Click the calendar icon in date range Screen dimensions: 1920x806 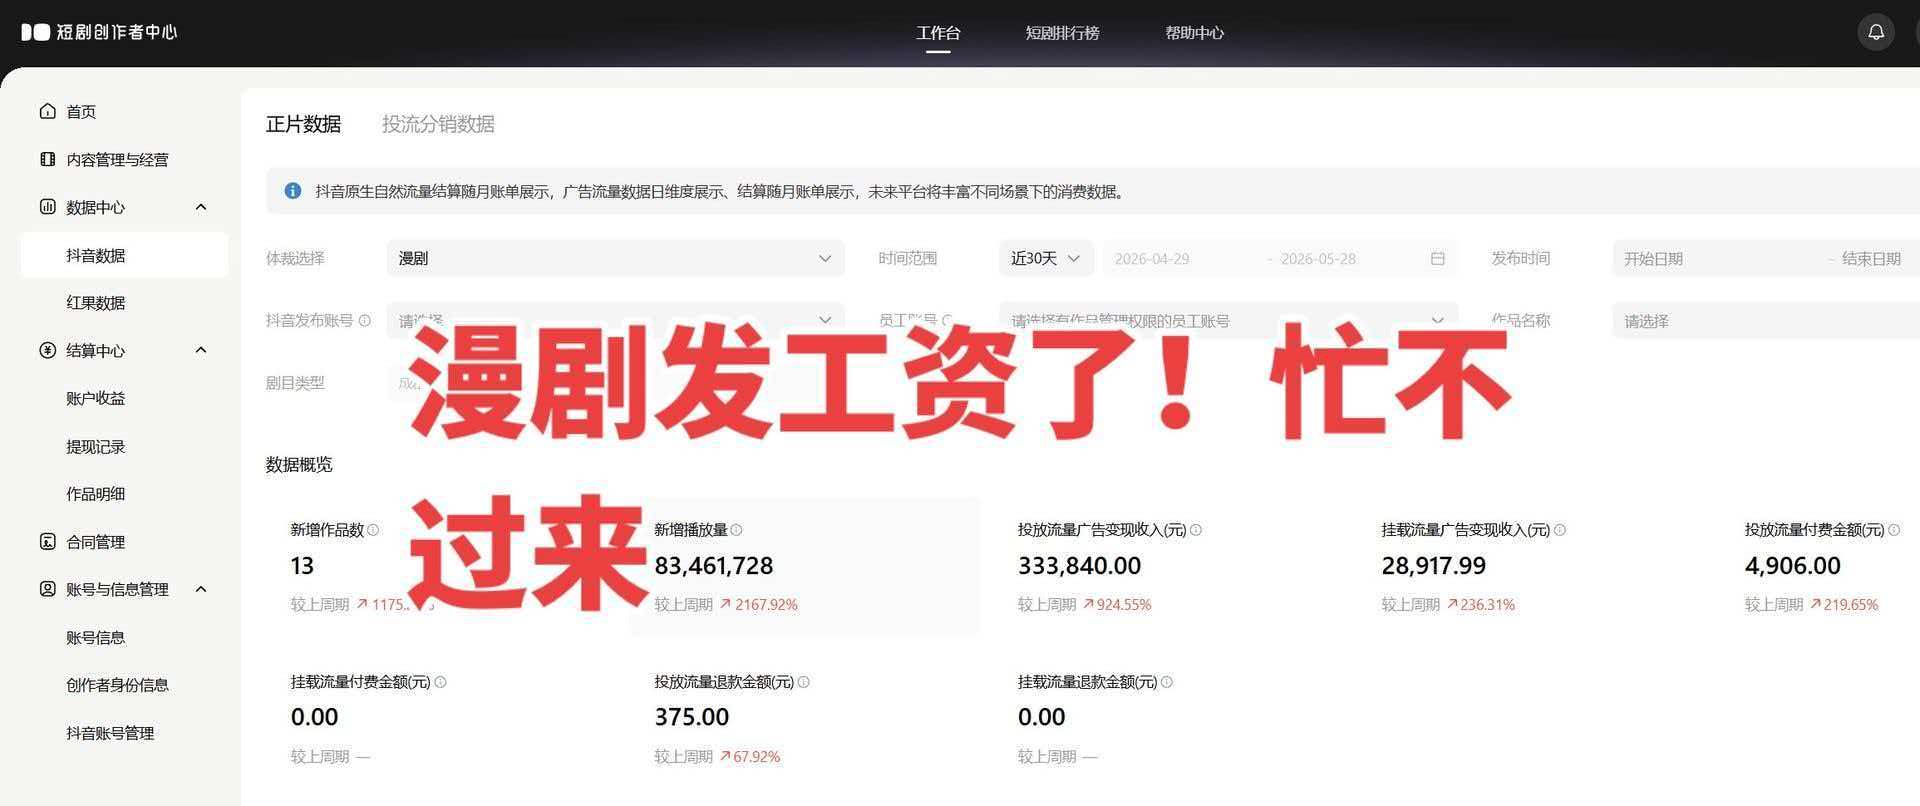[x=1437, y=258]
